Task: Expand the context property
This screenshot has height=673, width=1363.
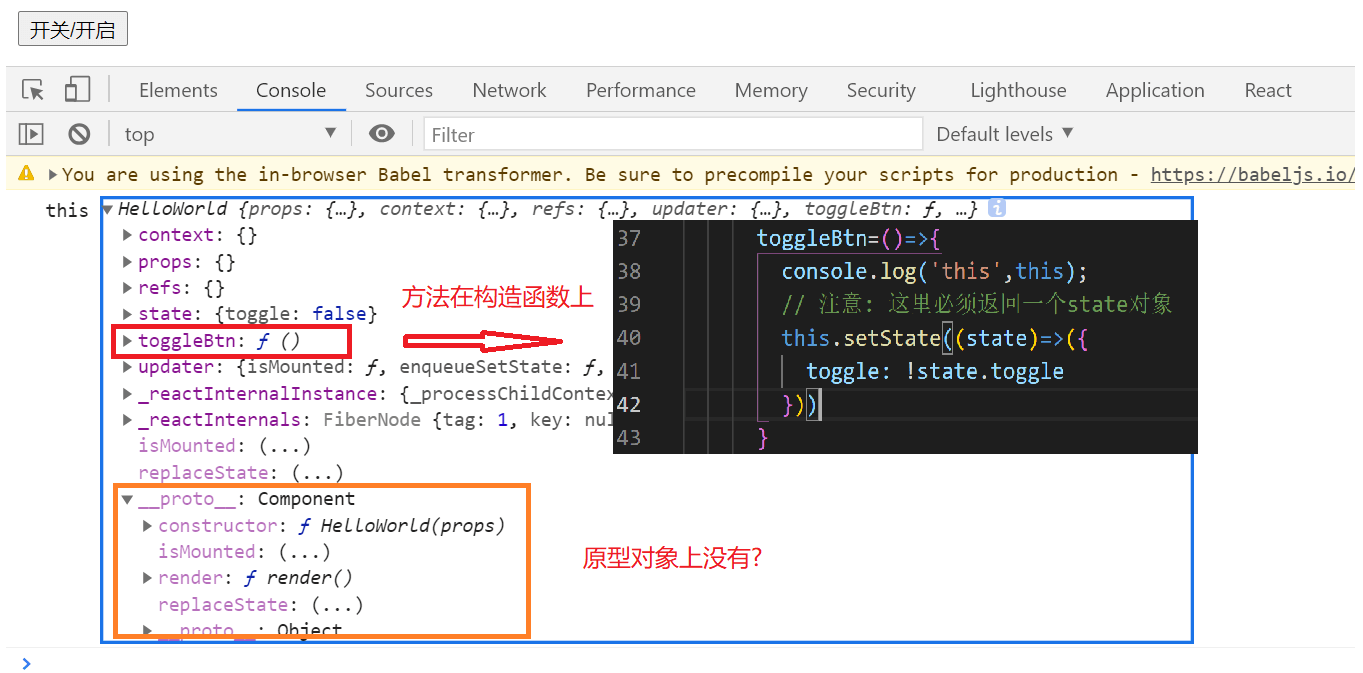Action: point(127,235)
